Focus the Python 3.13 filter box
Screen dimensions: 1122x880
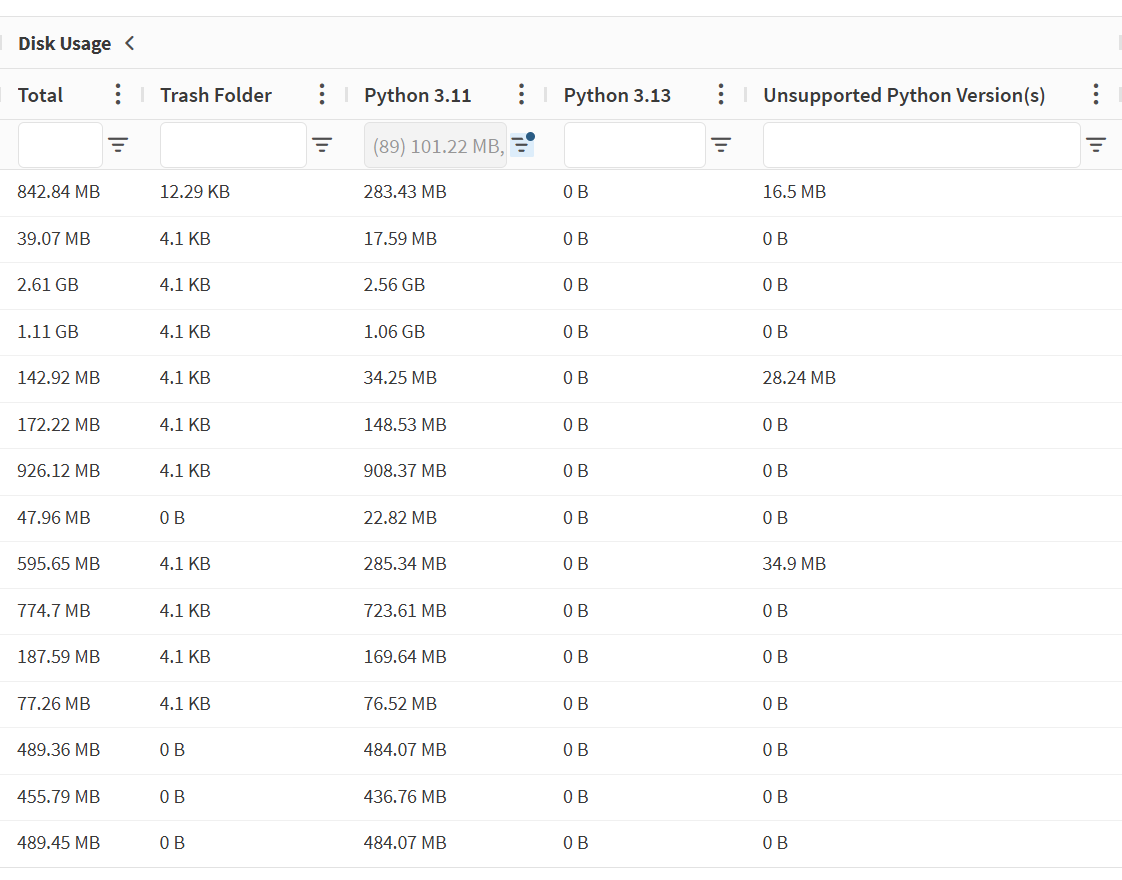click(x=635, y=145)
